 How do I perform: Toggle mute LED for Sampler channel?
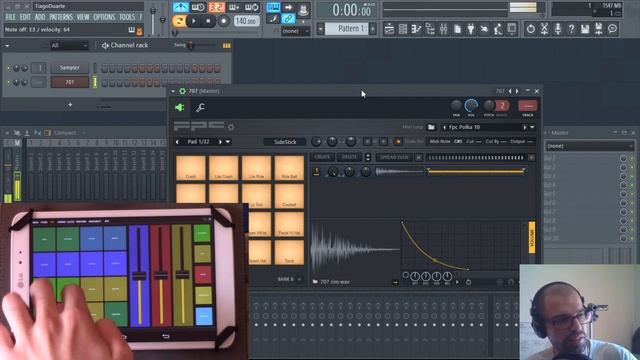tap(9, 68)
